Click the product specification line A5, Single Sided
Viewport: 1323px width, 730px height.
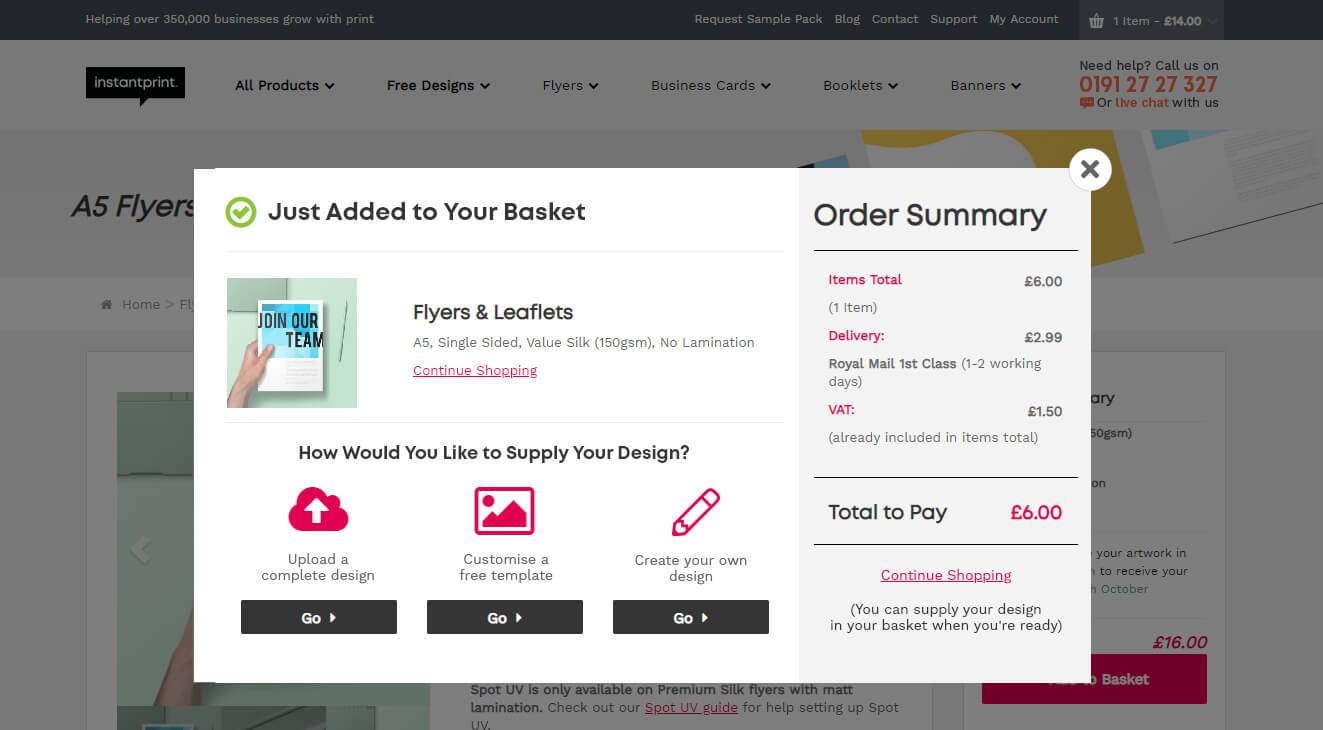[x=584, y=343]
